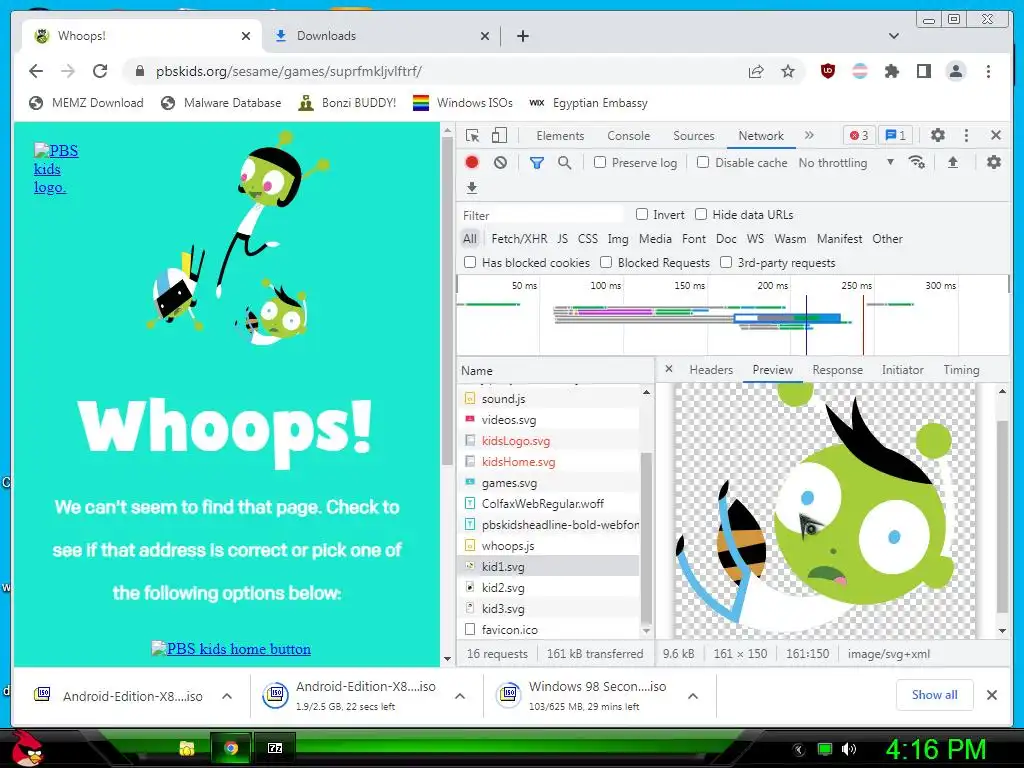Image resolution: width=1024 pixels, height=768 pixels.
Task: Toggle the network filter funnel icon
Action: (x=537, y=163)
